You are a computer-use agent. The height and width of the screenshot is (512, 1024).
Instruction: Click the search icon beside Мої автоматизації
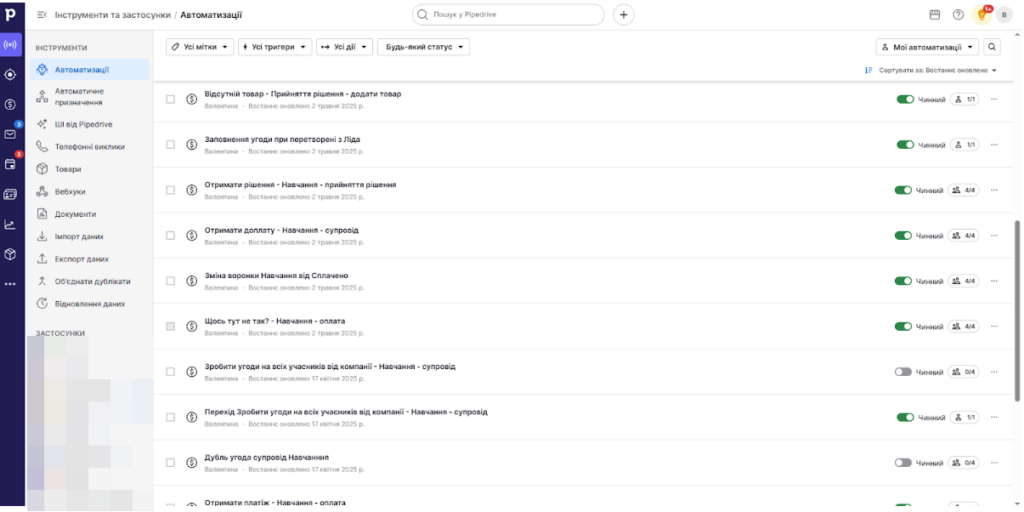click(992, 47)
